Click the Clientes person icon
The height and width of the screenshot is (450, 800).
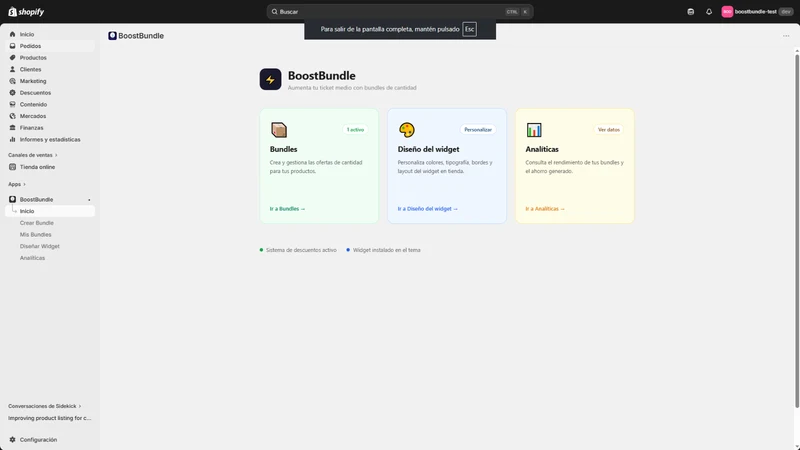12,69
